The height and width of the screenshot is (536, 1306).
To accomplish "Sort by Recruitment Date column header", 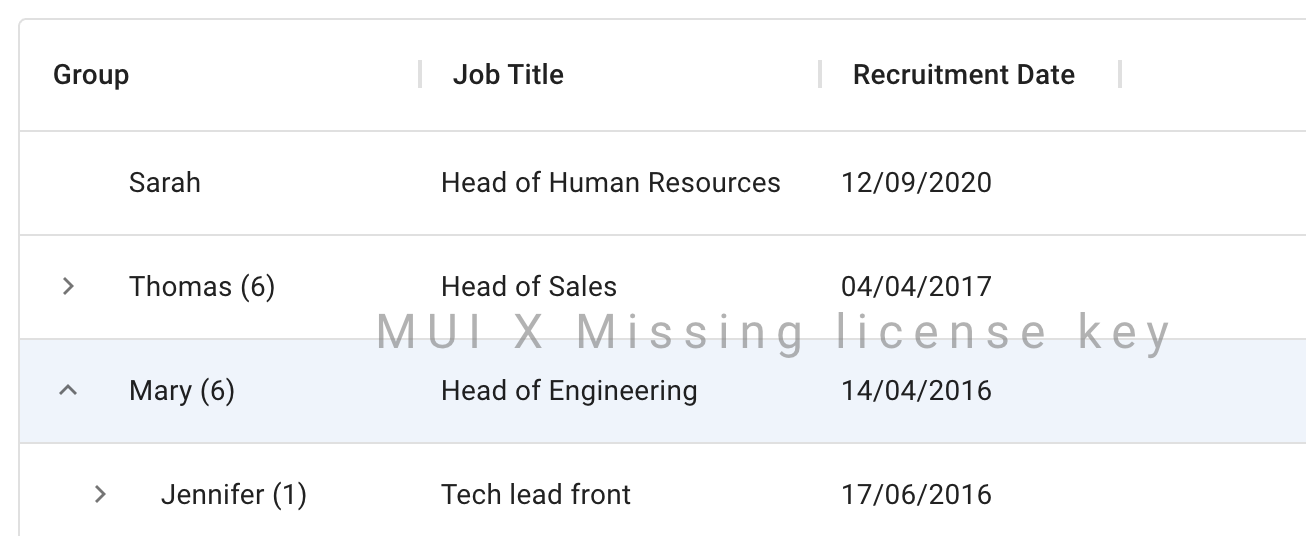I will tap(963, 75).
